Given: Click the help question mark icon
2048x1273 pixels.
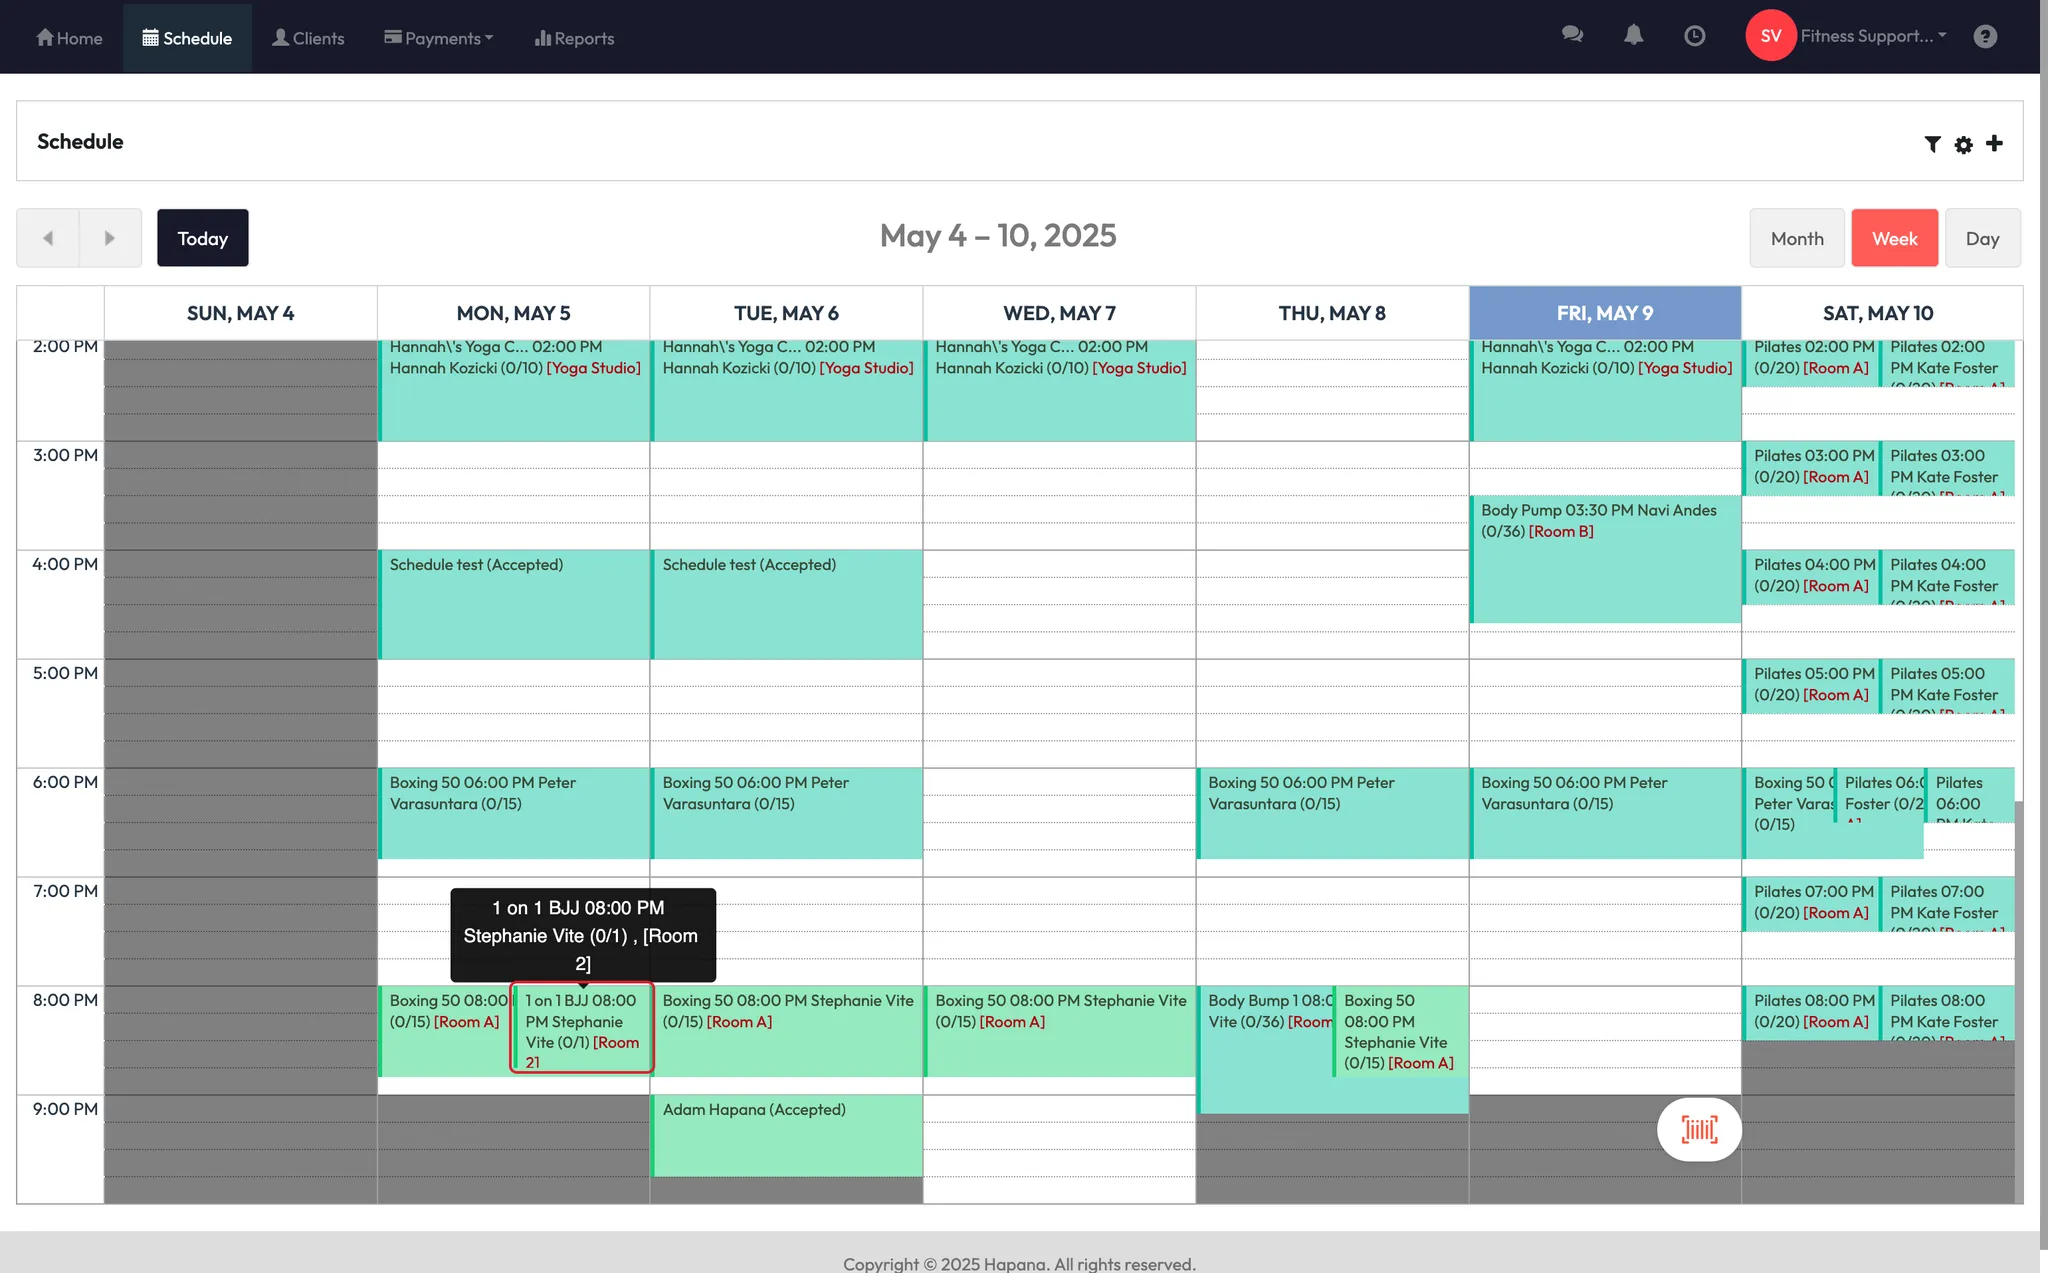Looking at the screenshot, I should pyautogui.click(x=1985, y=36).
